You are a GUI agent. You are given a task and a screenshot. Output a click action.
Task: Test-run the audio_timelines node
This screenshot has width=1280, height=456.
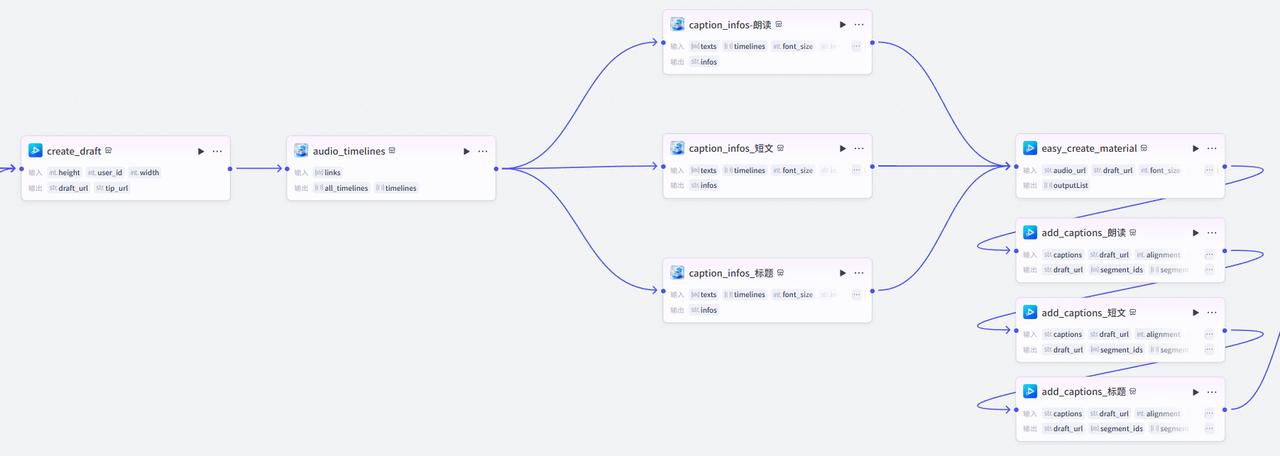[x=466, y=151]
